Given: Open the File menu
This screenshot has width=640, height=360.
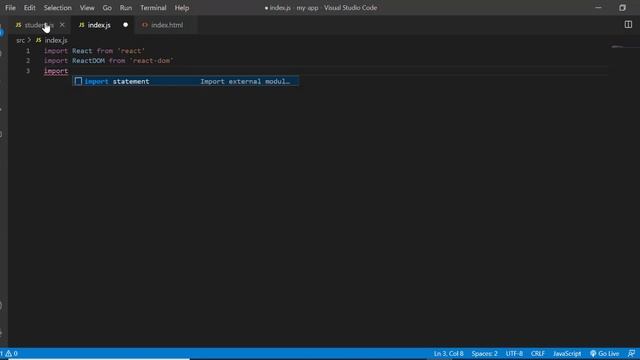Looking at the screenshot, I should [x=10, y=8].
